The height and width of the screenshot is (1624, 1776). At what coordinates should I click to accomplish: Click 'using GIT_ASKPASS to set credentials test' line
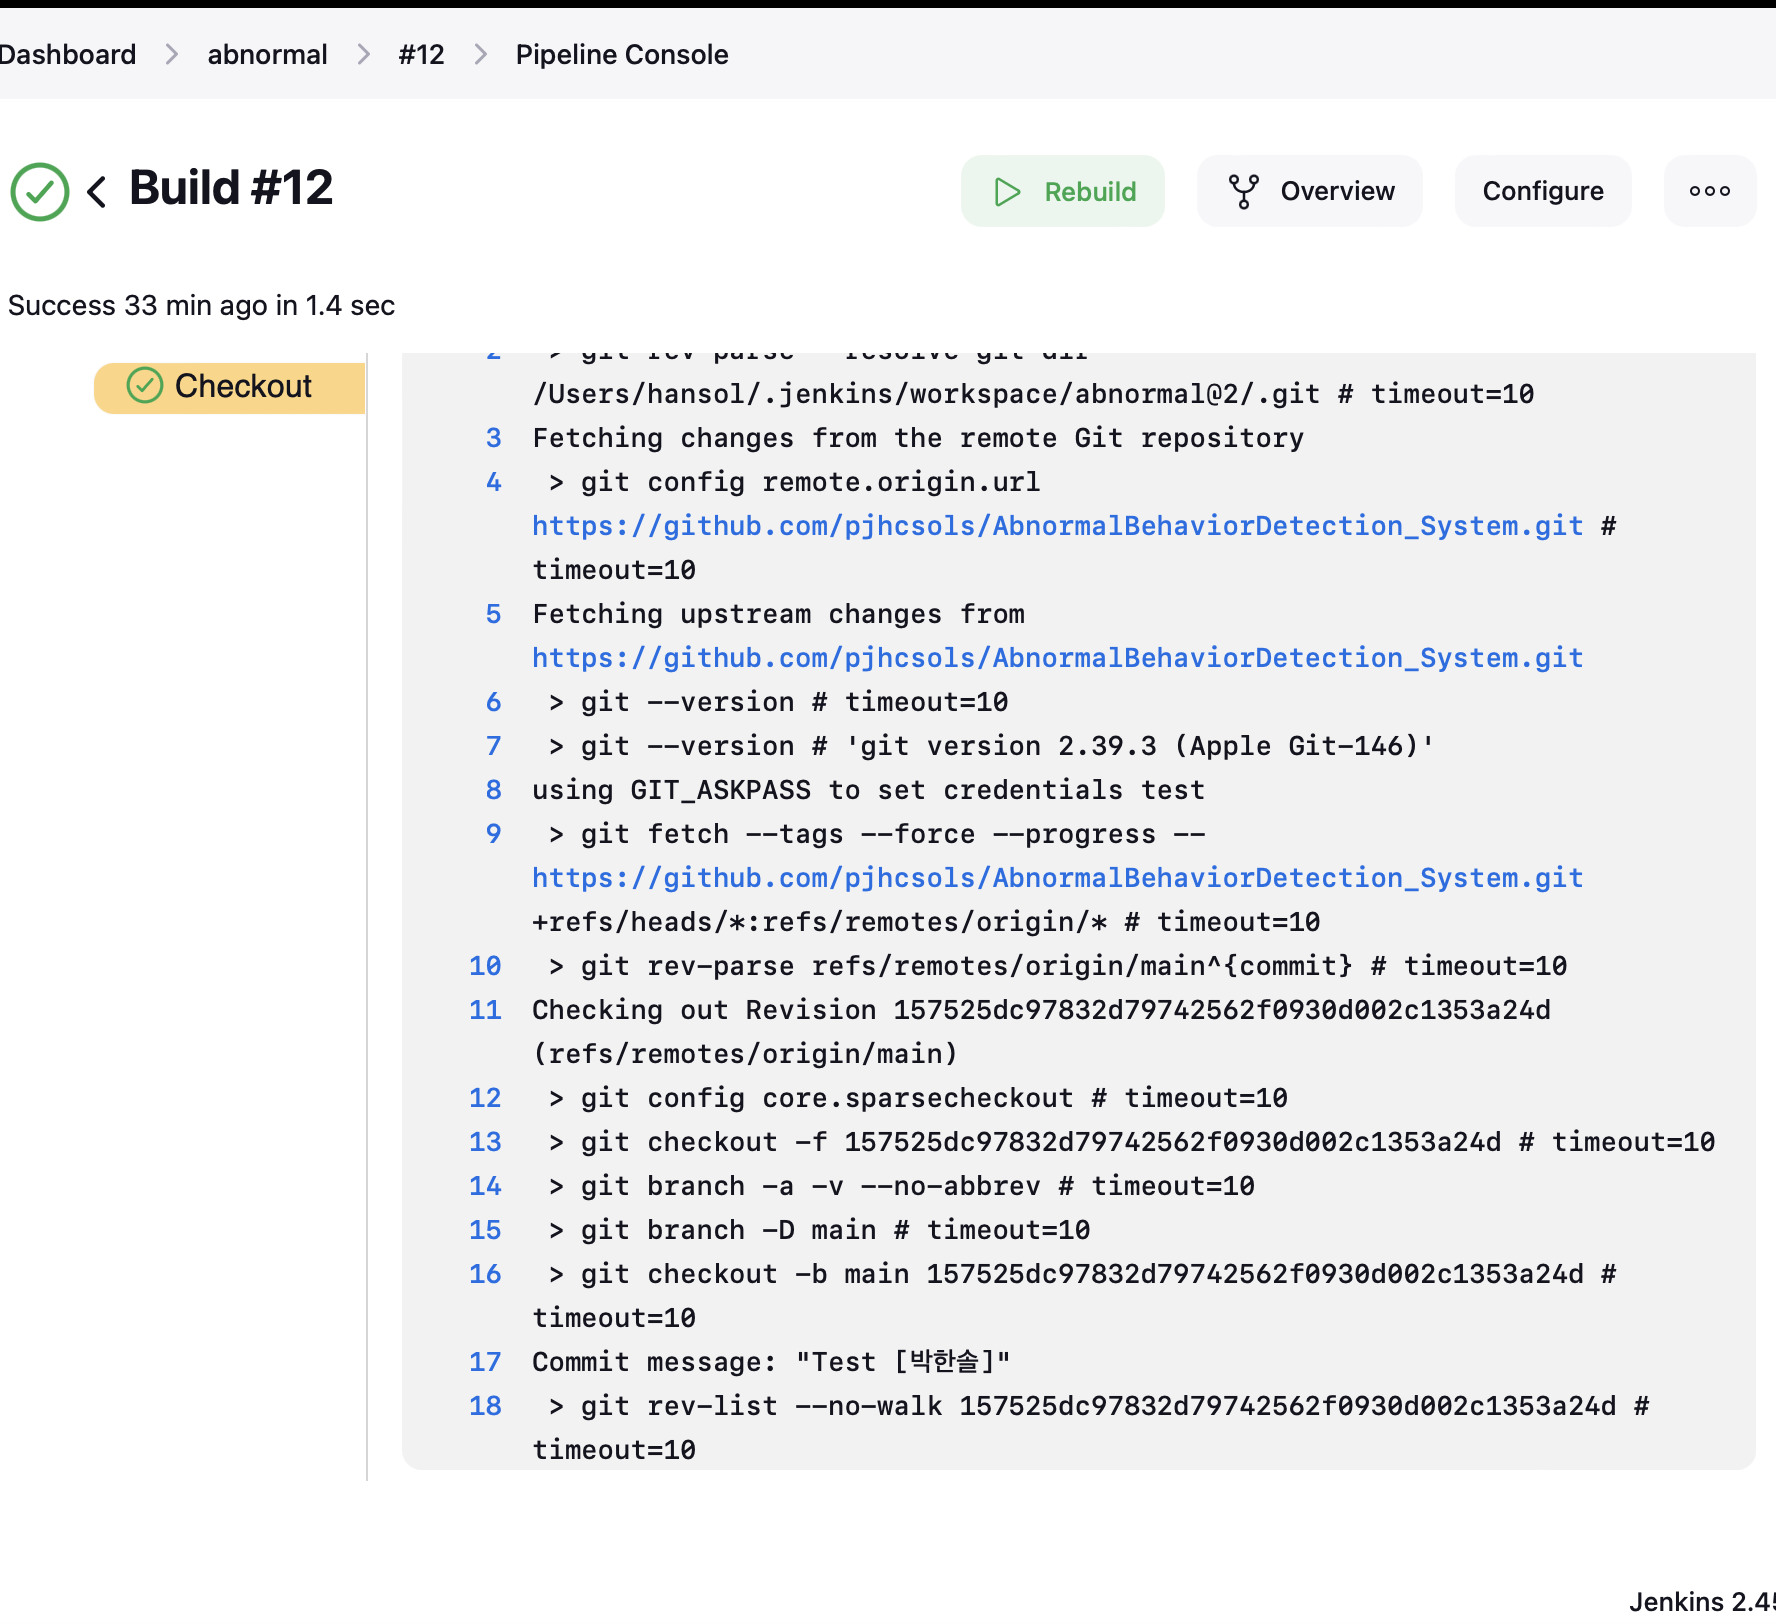pyautogui.click(x=868, y=790)
